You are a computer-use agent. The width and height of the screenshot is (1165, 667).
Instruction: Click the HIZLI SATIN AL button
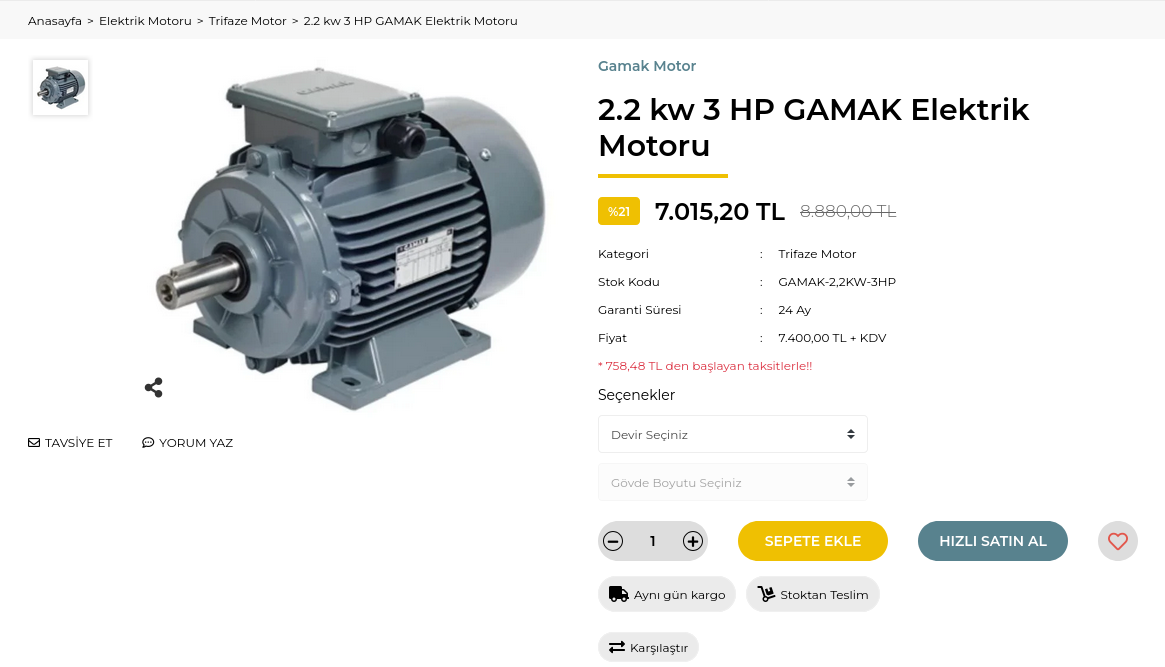pyautogui.click(x=993, y=541)
